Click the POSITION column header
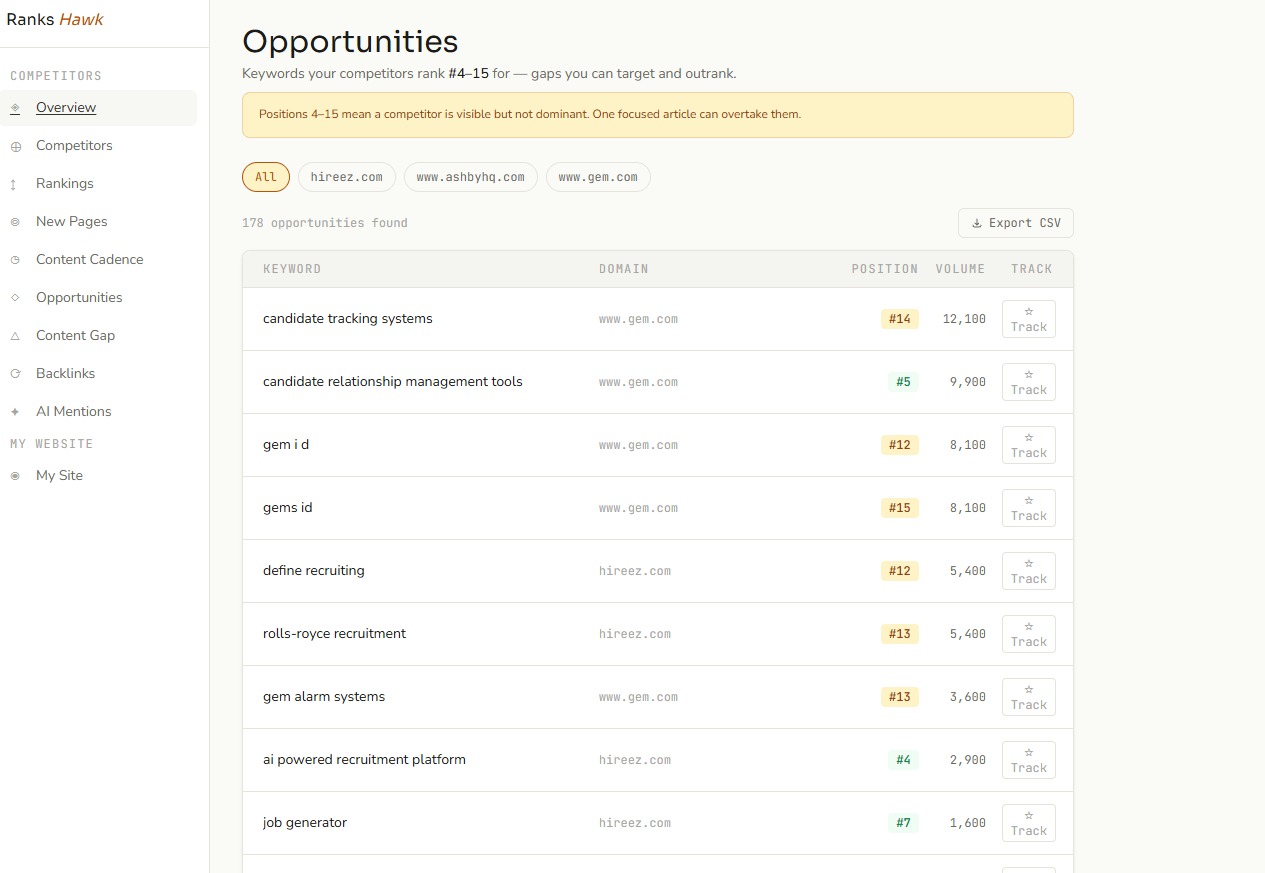The height and width of the screenshot is (873, 1265). pos(885,269)
